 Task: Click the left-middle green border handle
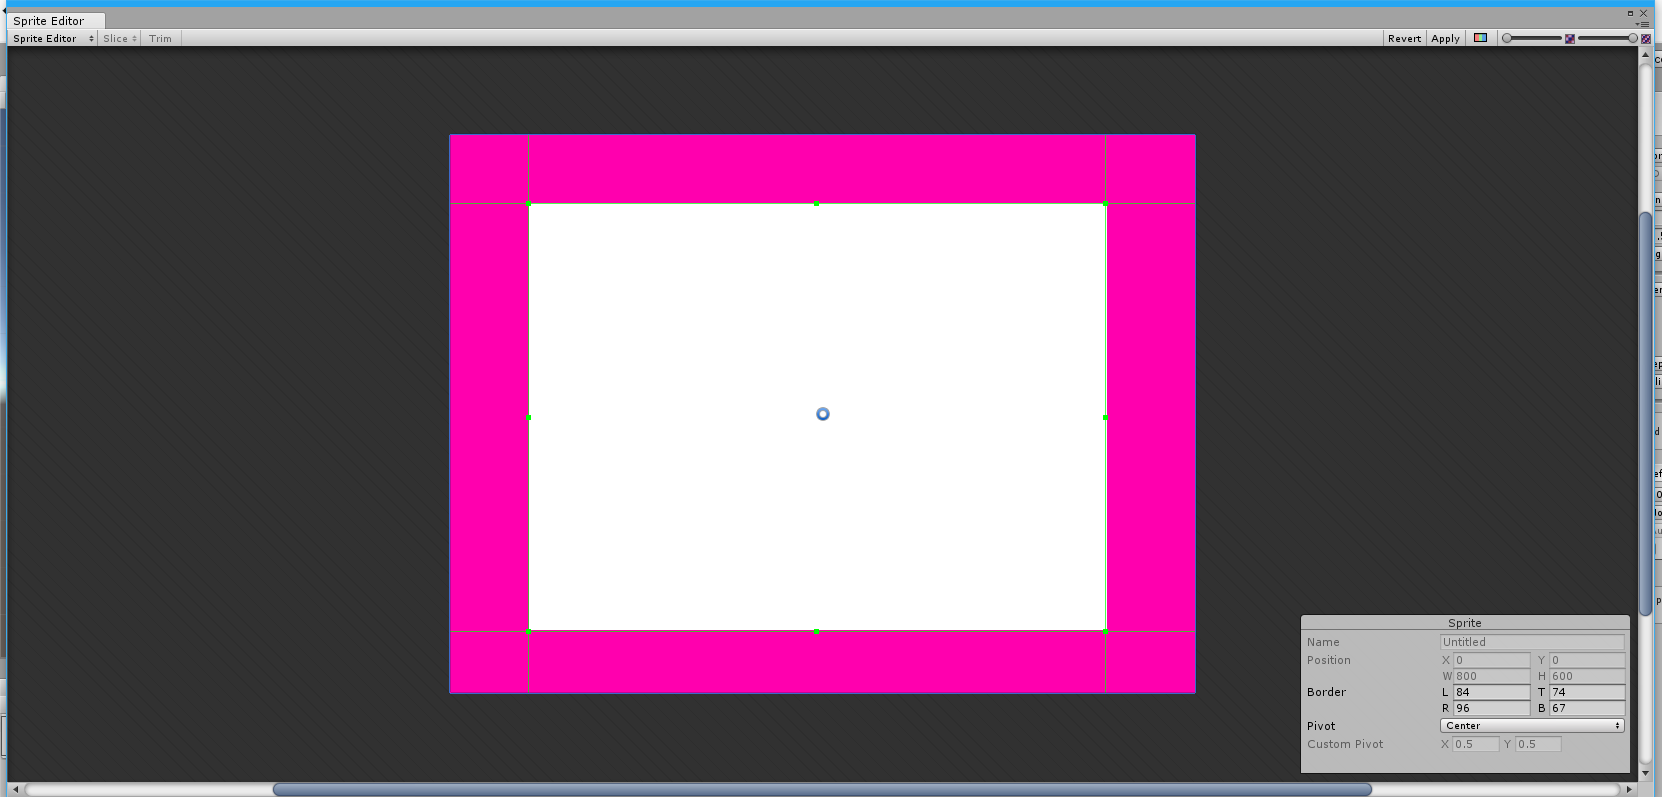[528, 418]
